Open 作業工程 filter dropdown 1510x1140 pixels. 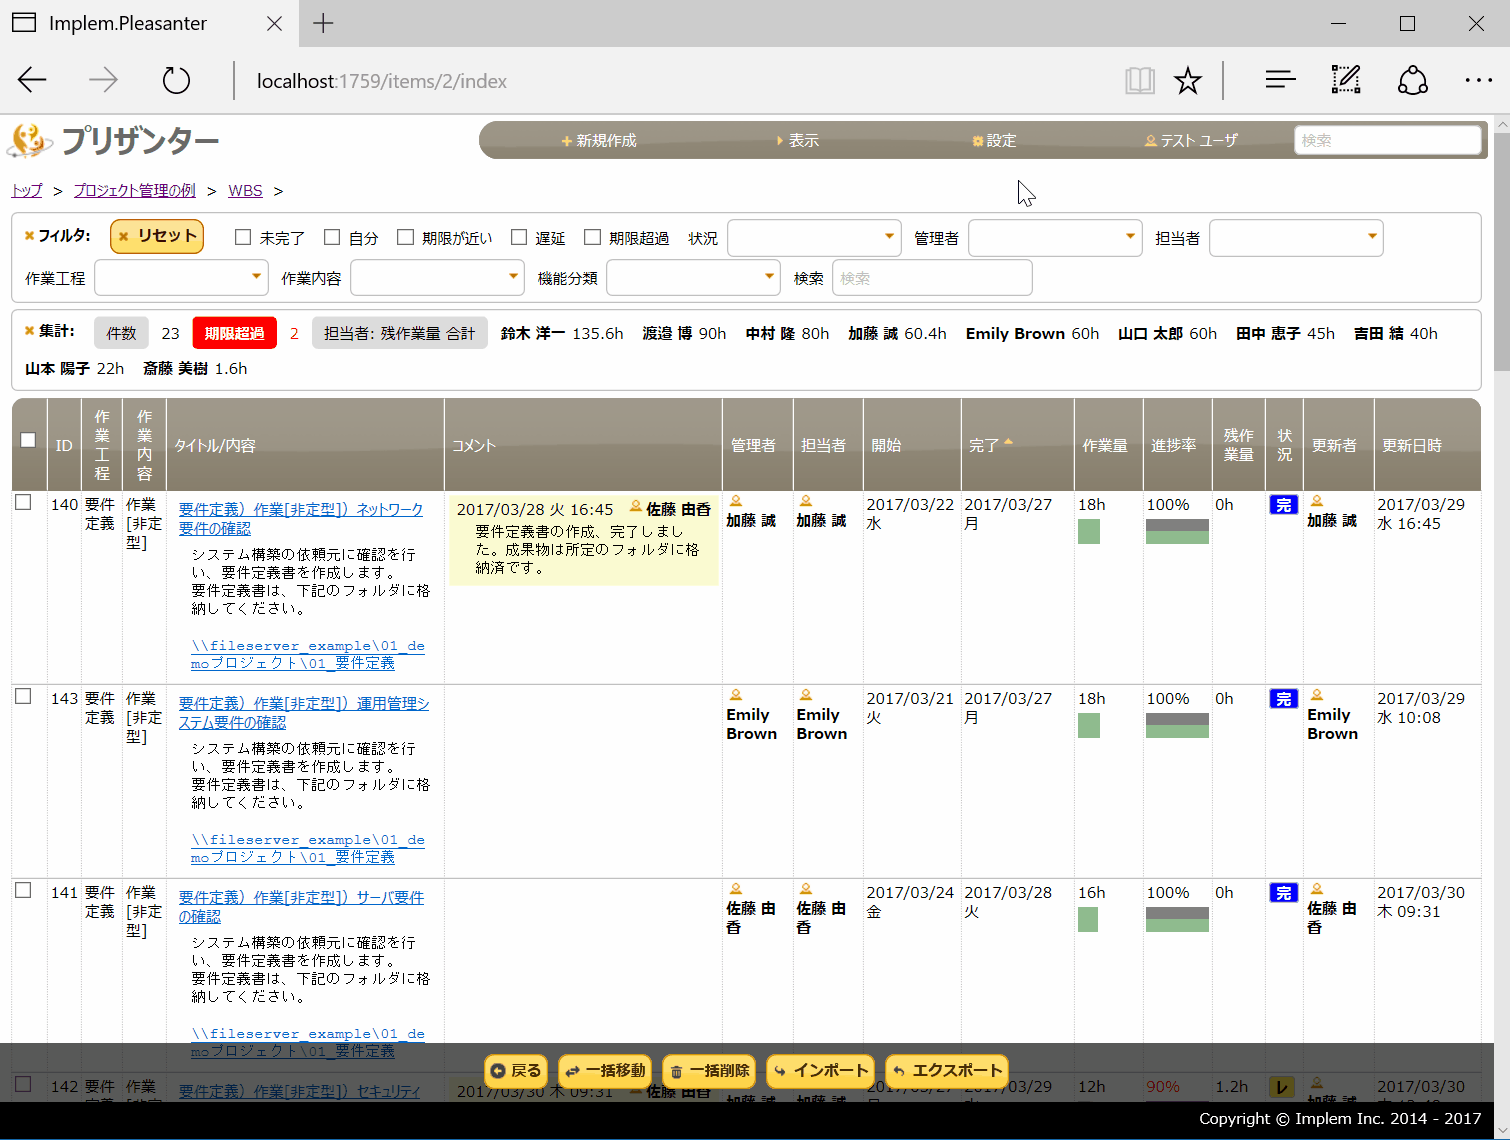pyautogui.click(x=181, y=278)
